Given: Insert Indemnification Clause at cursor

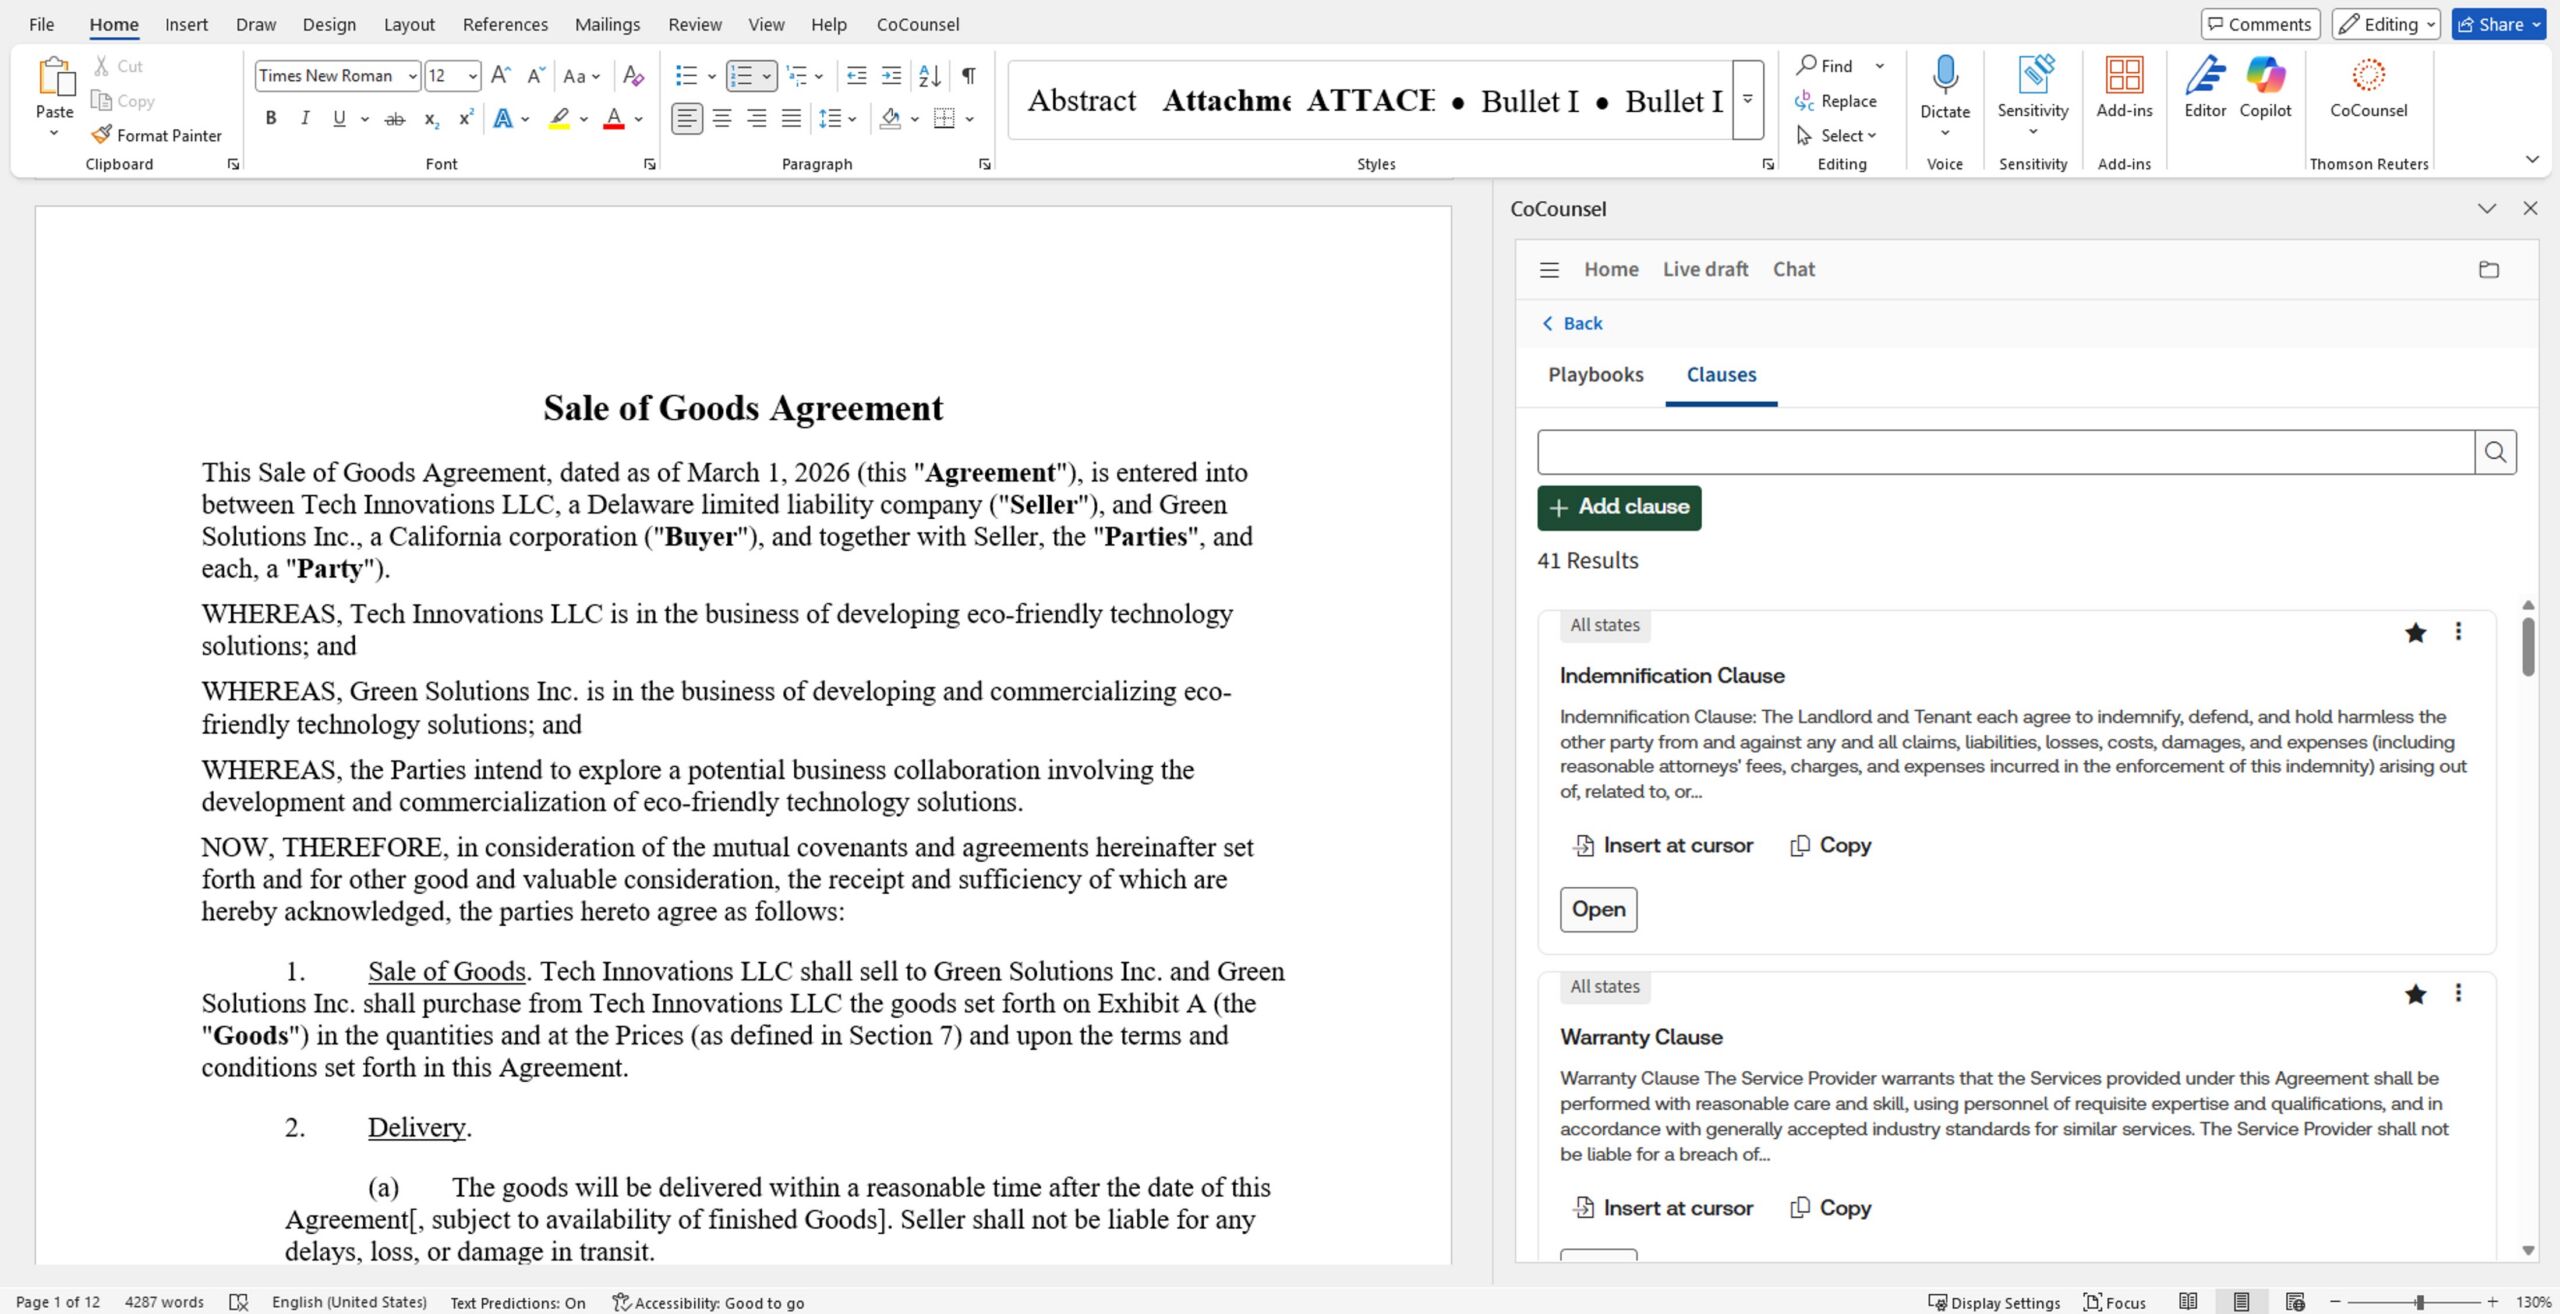Looking at the screenshot, I should [1662, 846].
